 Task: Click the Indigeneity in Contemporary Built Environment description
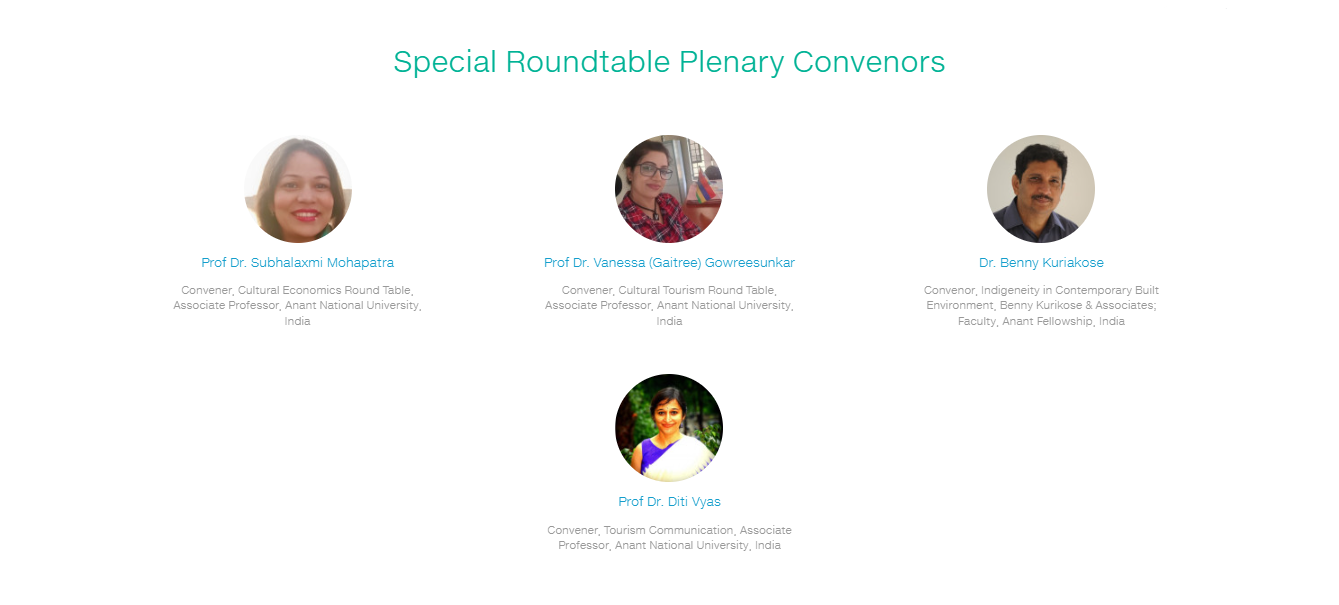click(x=1041, y=306)
